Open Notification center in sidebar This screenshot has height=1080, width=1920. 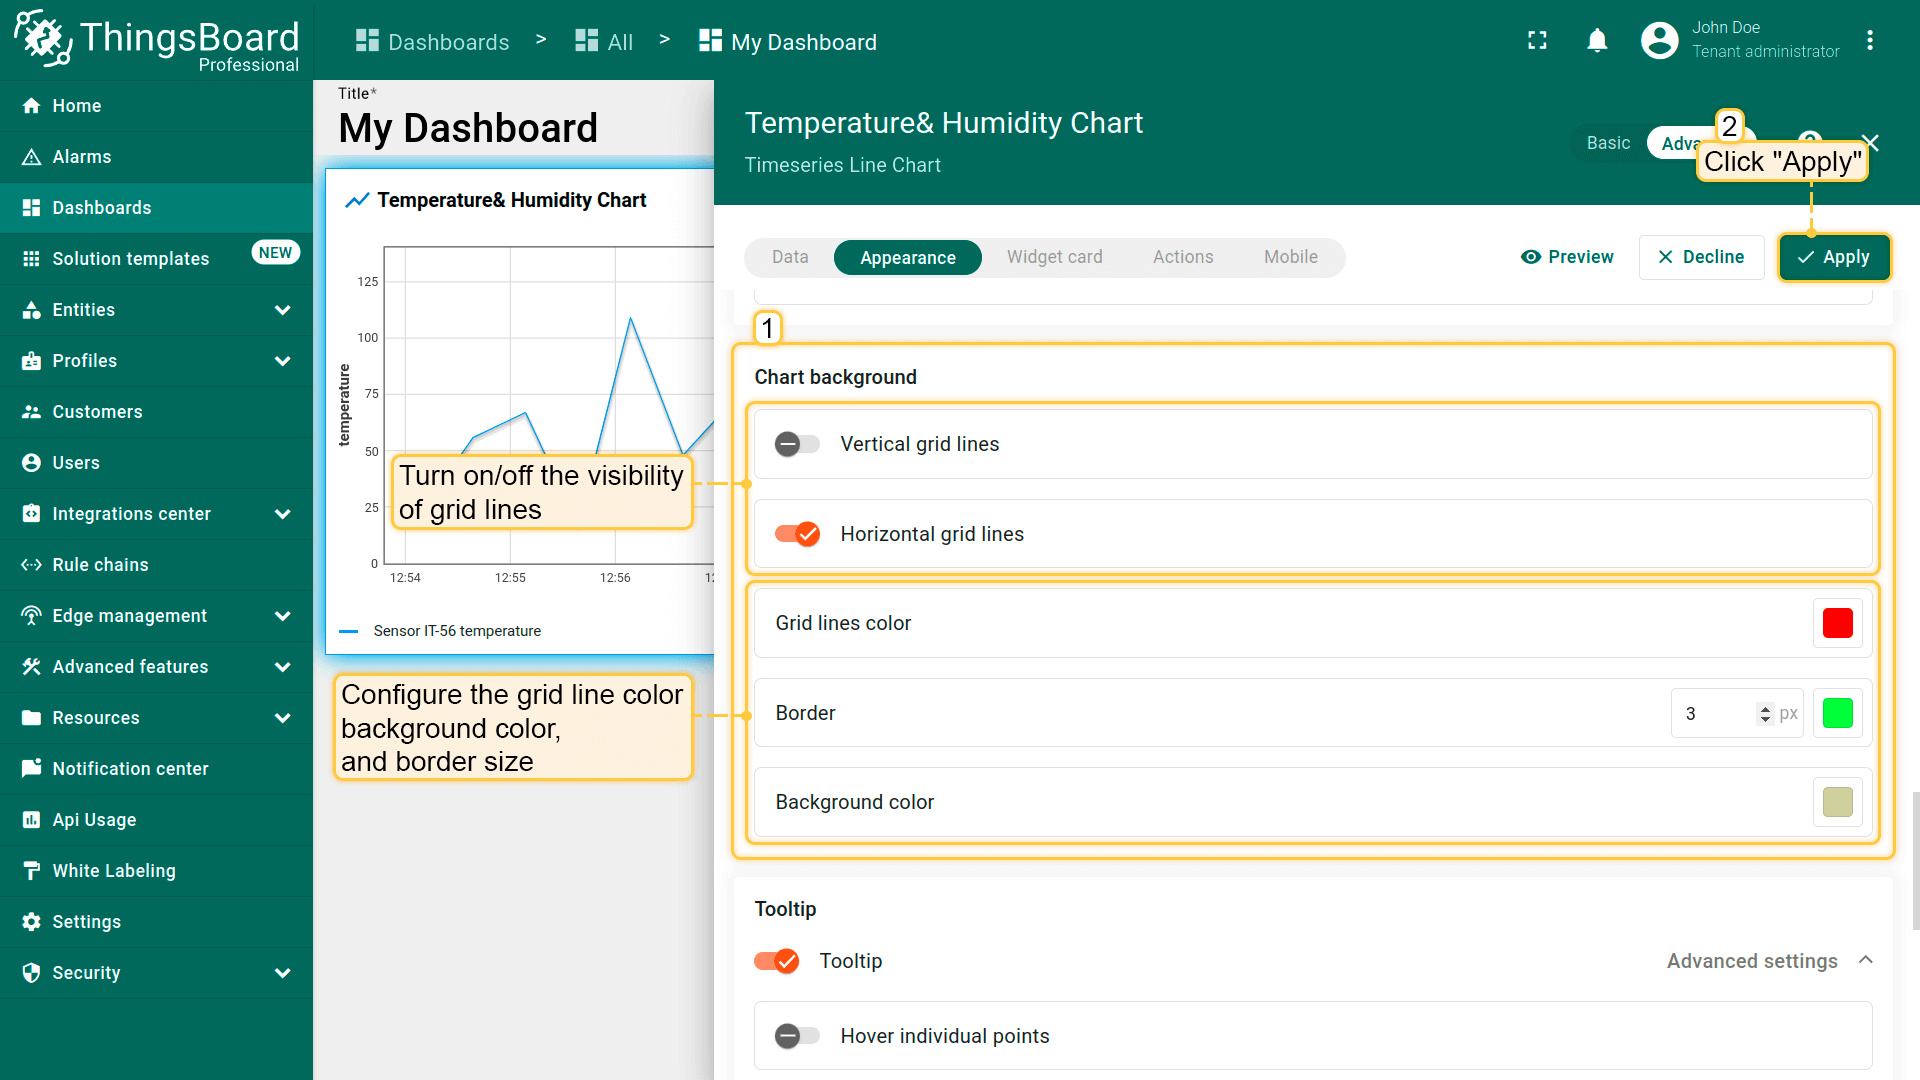(130, 769)
